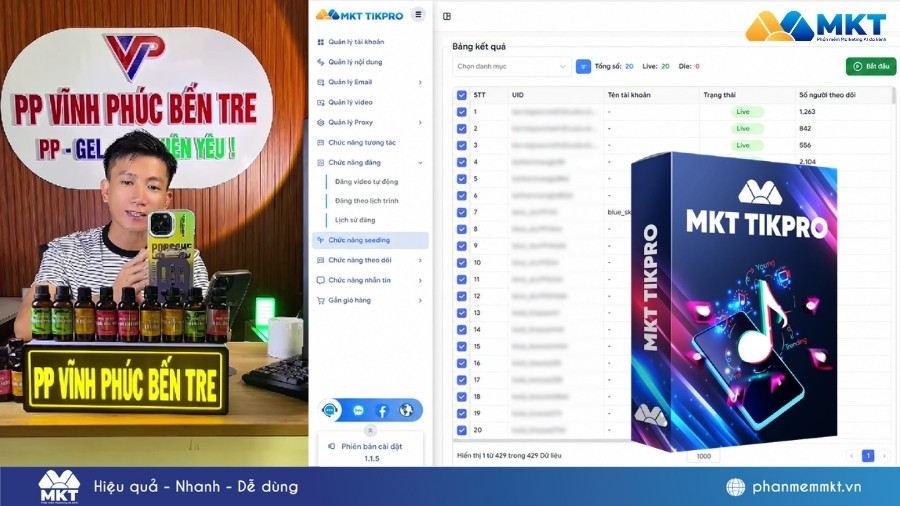Screen dimensions: 900x506
Task: Click the next page arrow
Action: click(x=885, y=456)
